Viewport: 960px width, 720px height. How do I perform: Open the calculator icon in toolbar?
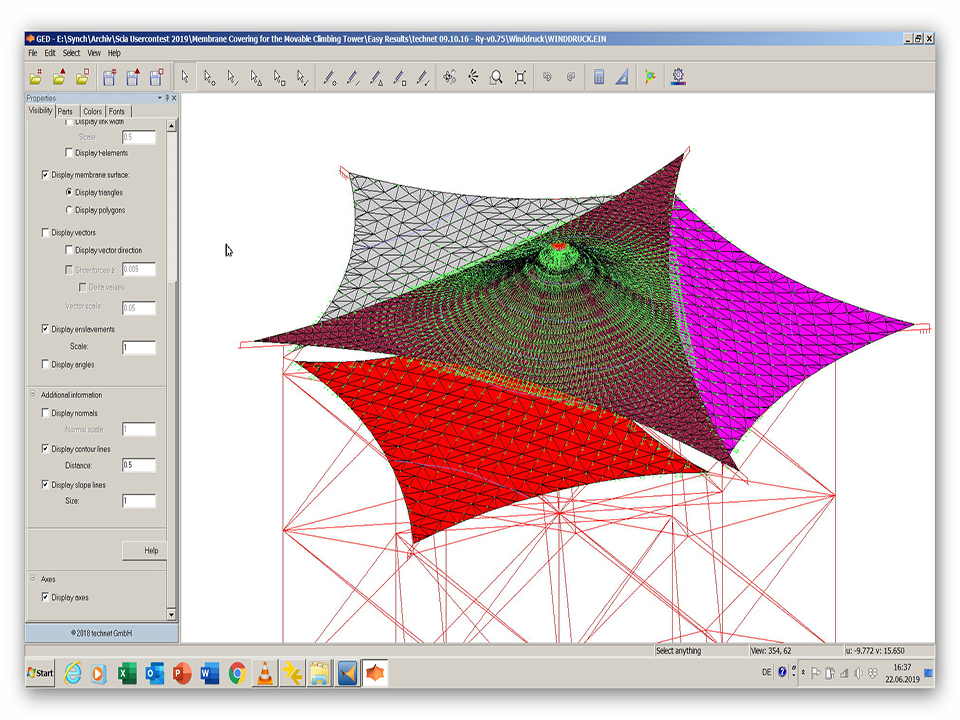click(599, 76)
